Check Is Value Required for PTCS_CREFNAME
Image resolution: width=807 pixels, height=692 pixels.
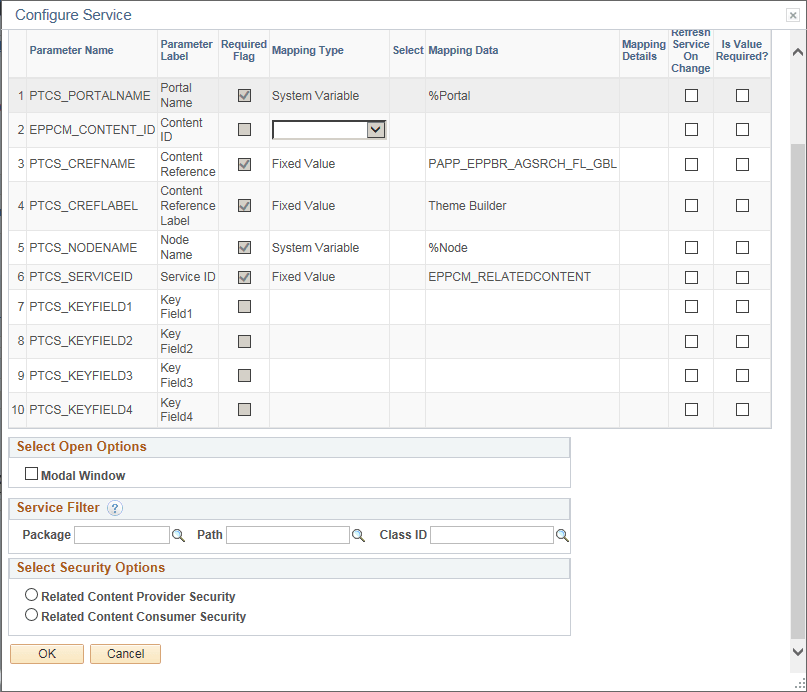(x=742, y=165)
